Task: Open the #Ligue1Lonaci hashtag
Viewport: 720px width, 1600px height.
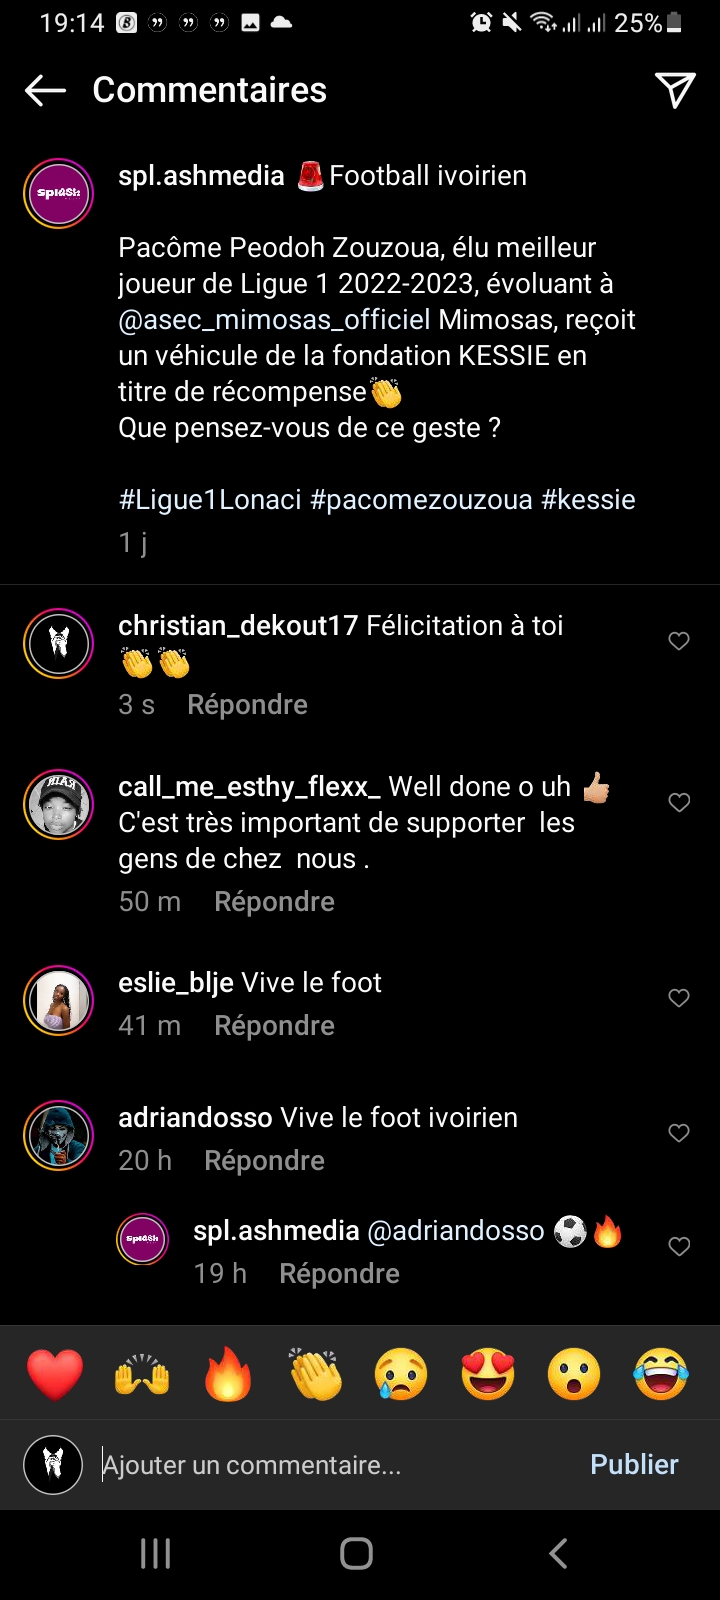Action: tap(210, 500)
